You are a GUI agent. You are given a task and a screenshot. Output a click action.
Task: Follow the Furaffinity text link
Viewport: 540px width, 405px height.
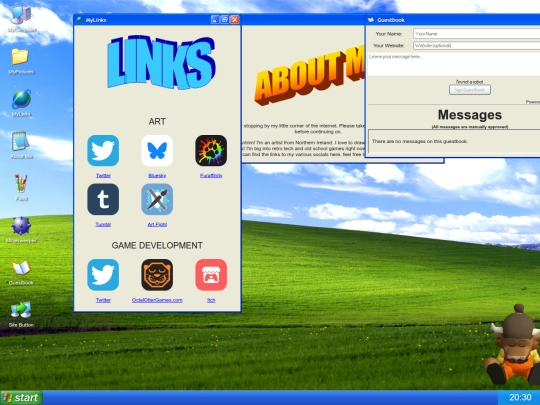211,176
